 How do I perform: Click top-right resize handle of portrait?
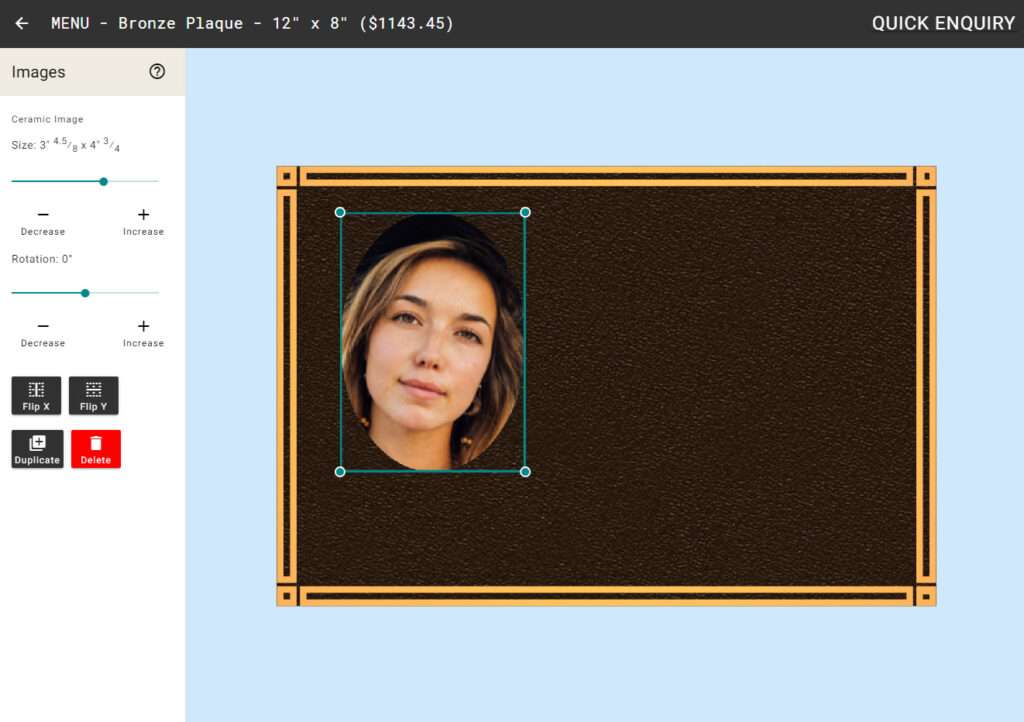(x=525, y=212)
